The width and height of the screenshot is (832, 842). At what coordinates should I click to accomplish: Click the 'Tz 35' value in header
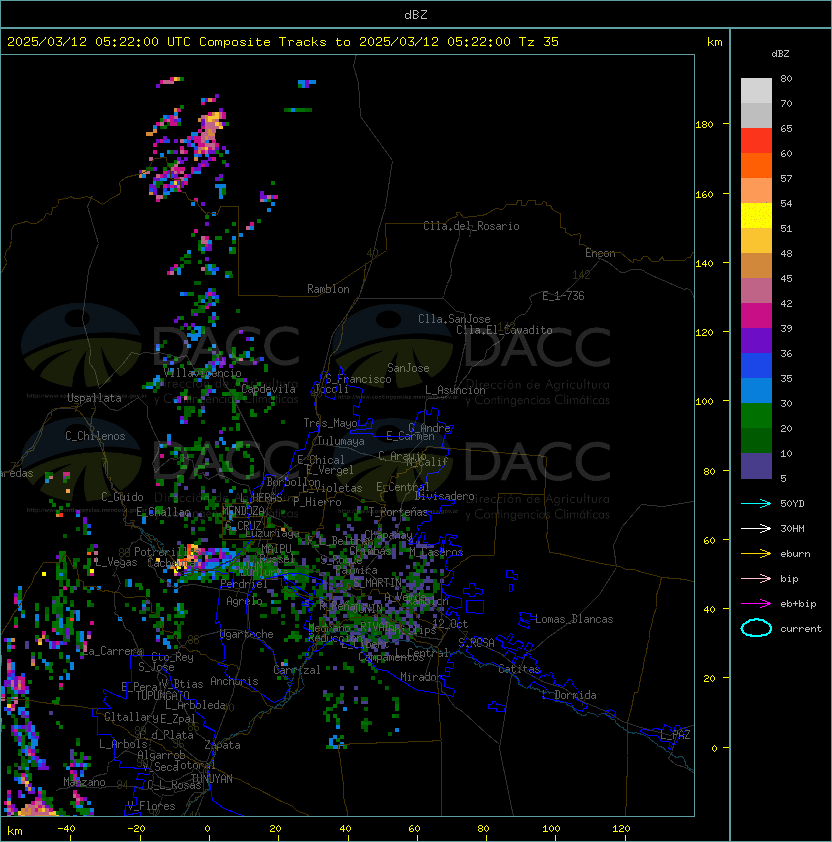coord(539,42)
